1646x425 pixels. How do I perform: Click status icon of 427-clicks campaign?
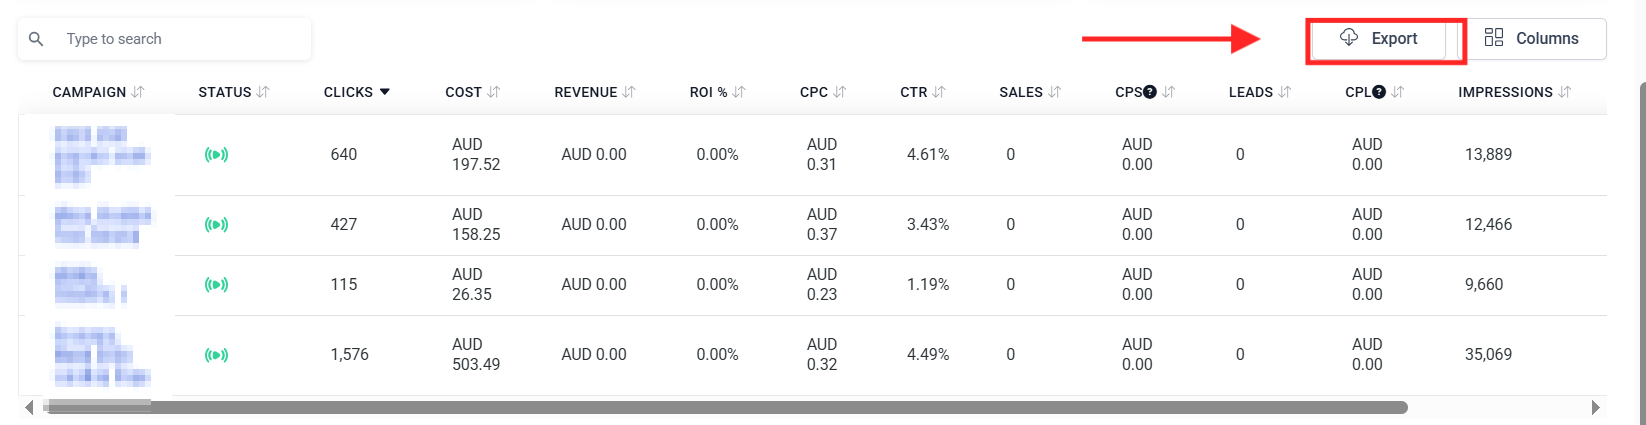216,225
